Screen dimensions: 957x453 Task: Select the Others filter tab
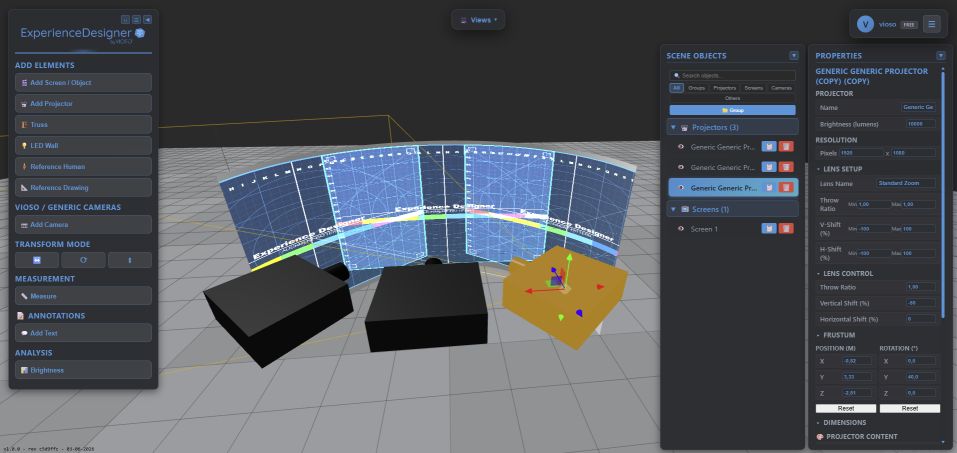tap(732, 98)
